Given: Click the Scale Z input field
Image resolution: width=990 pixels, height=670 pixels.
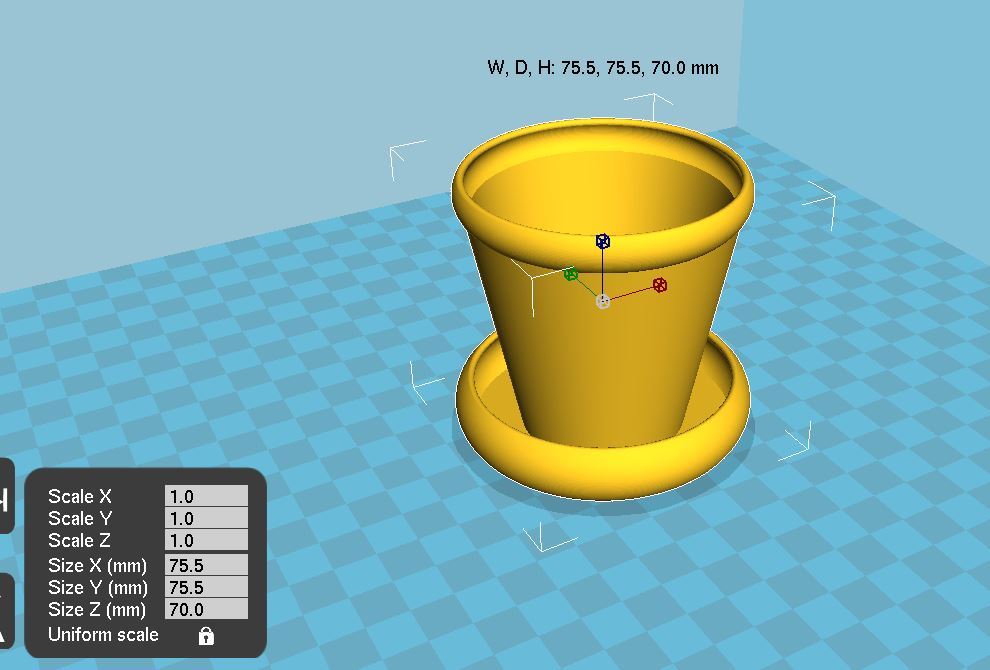Looking at the screenshot, I should pyautogui.click(x=206, y=540).
